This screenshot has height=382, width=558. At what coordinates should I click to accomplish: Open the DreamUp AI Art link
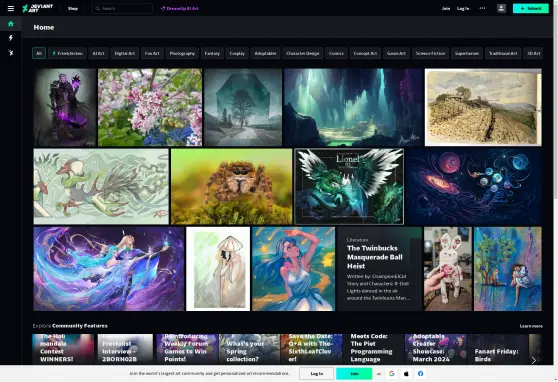pyautogui.click(x=179, y=8)
